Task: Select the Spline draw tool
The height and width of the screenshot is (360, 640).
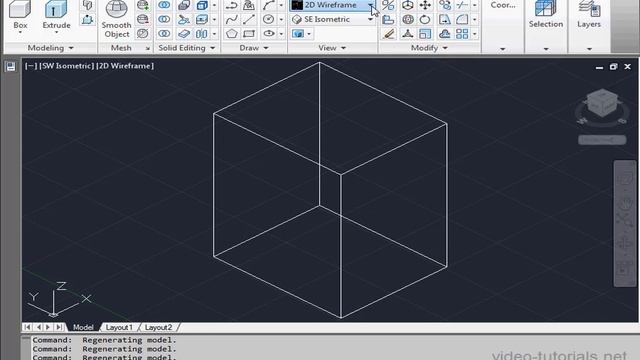Action: click(231, 19)
